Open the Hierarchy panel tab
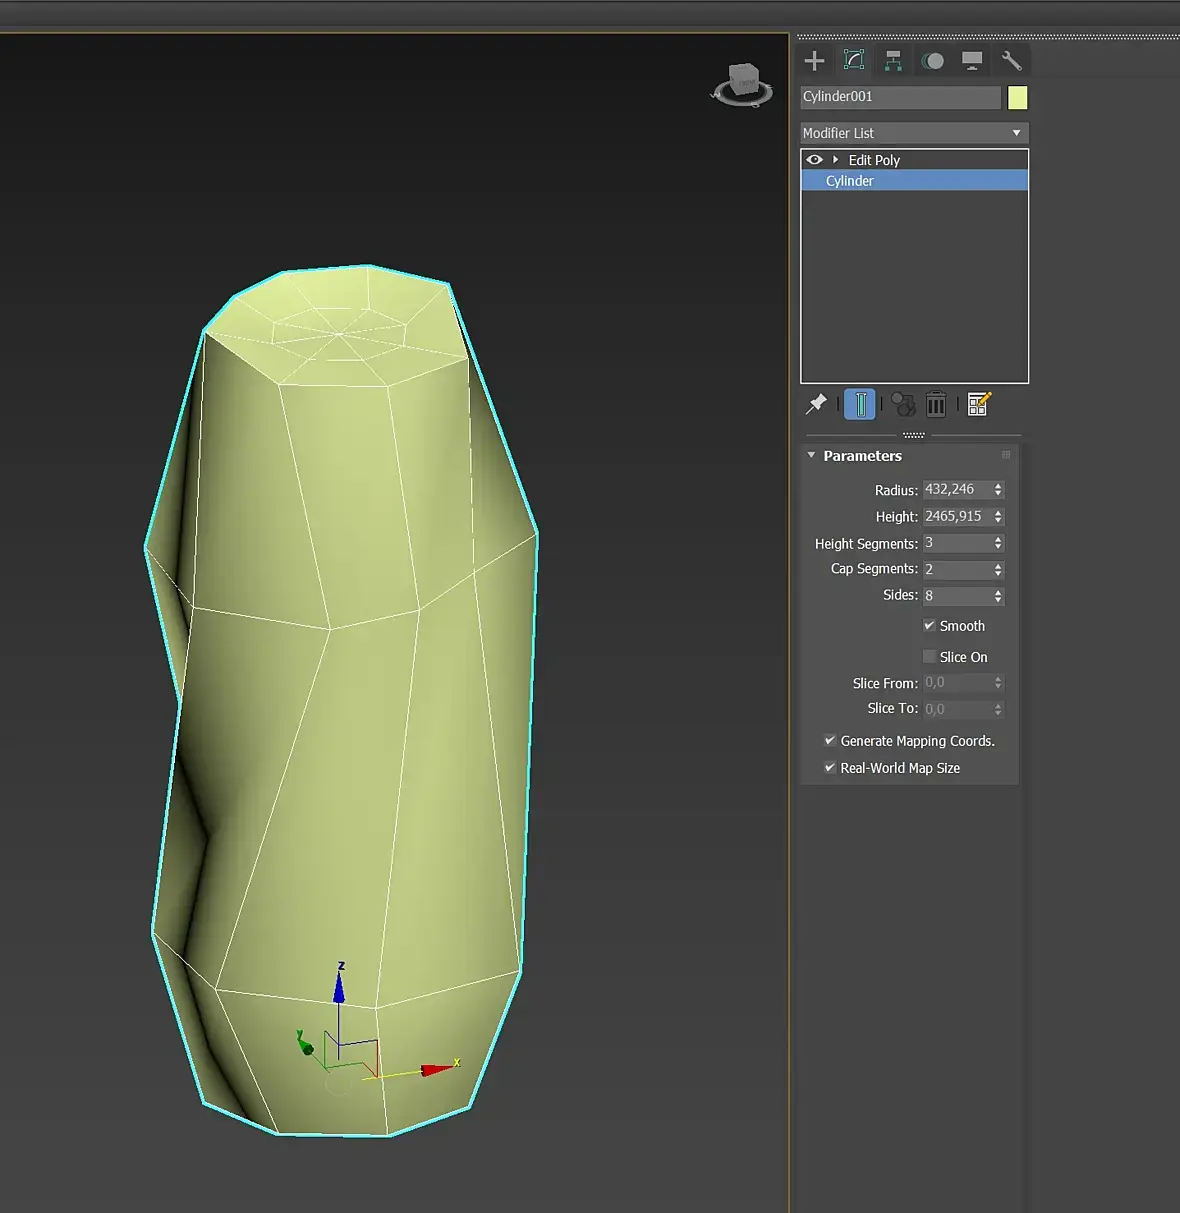 click(x=893, y=61)
